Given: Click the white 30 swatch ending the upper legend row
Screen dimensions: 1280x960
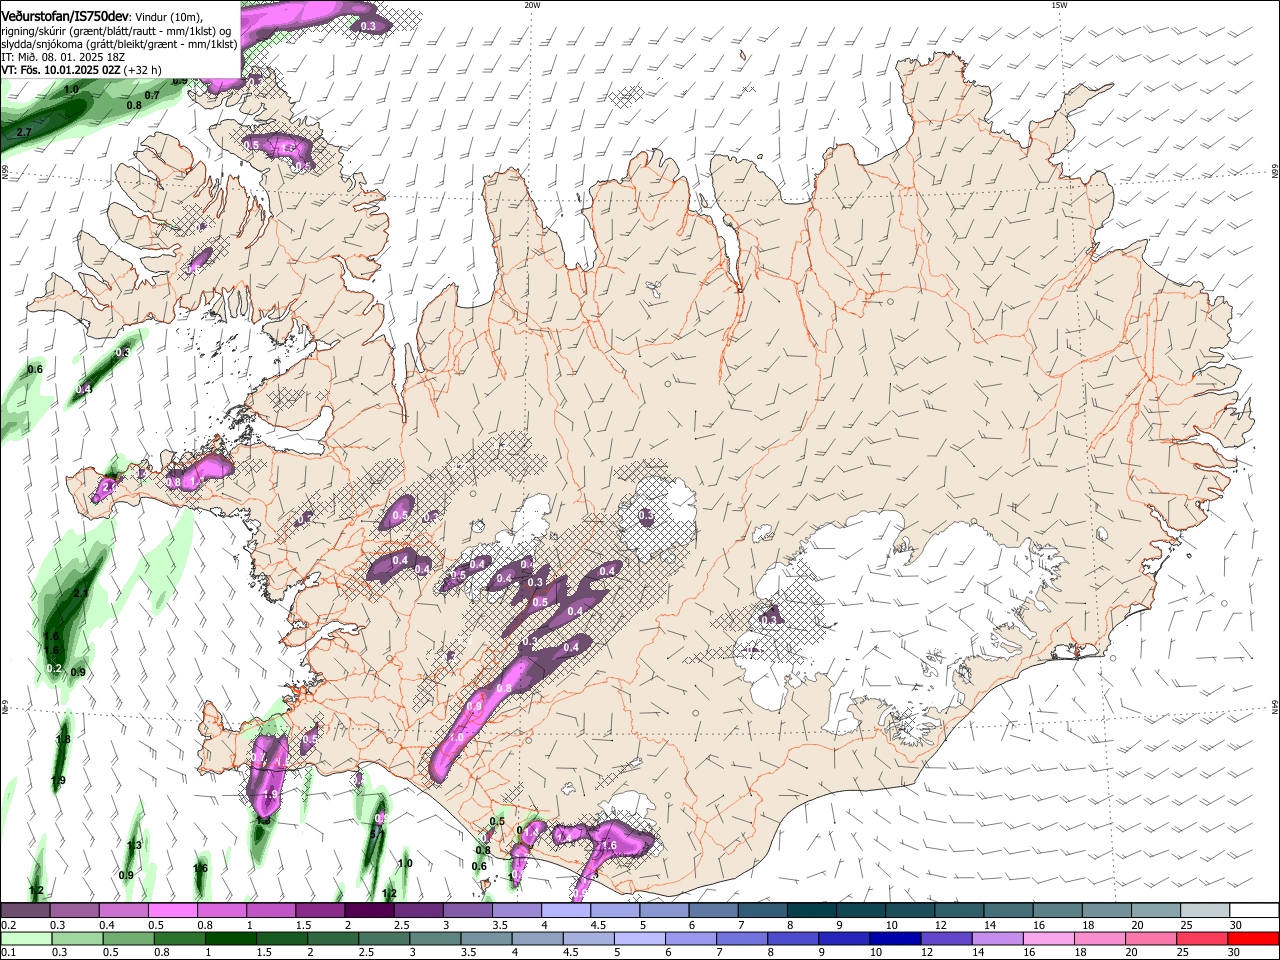Looking at the screenshot, I should [x=1254, y=911].
